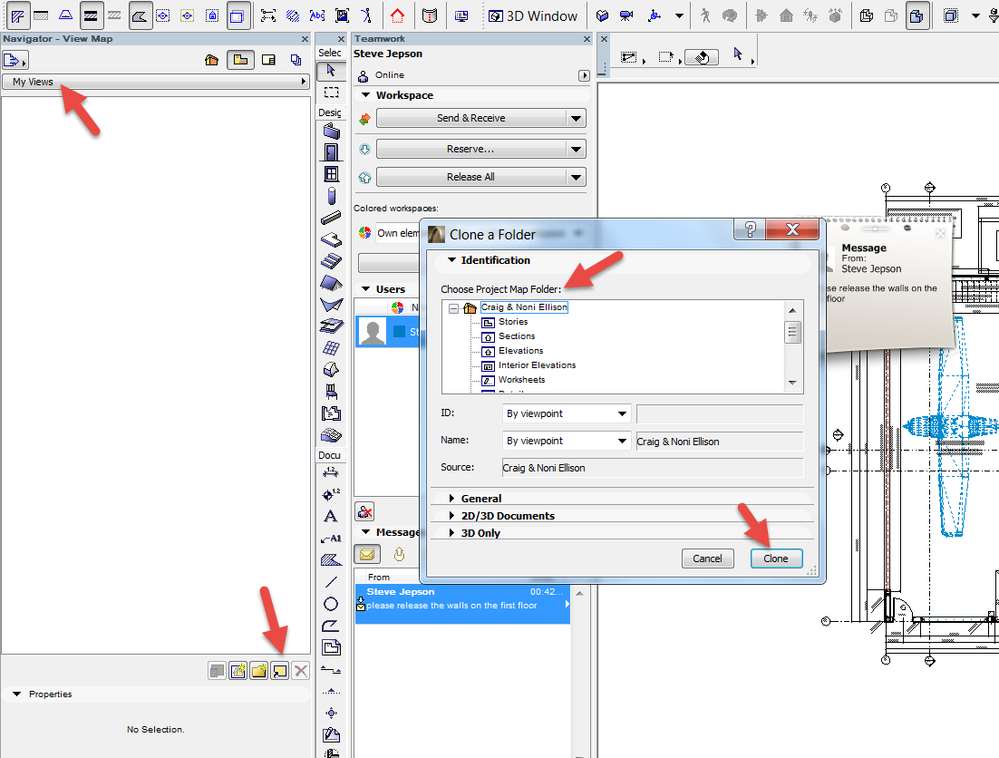Click the Release All button
999x758 pixels.
click(471, 177)
